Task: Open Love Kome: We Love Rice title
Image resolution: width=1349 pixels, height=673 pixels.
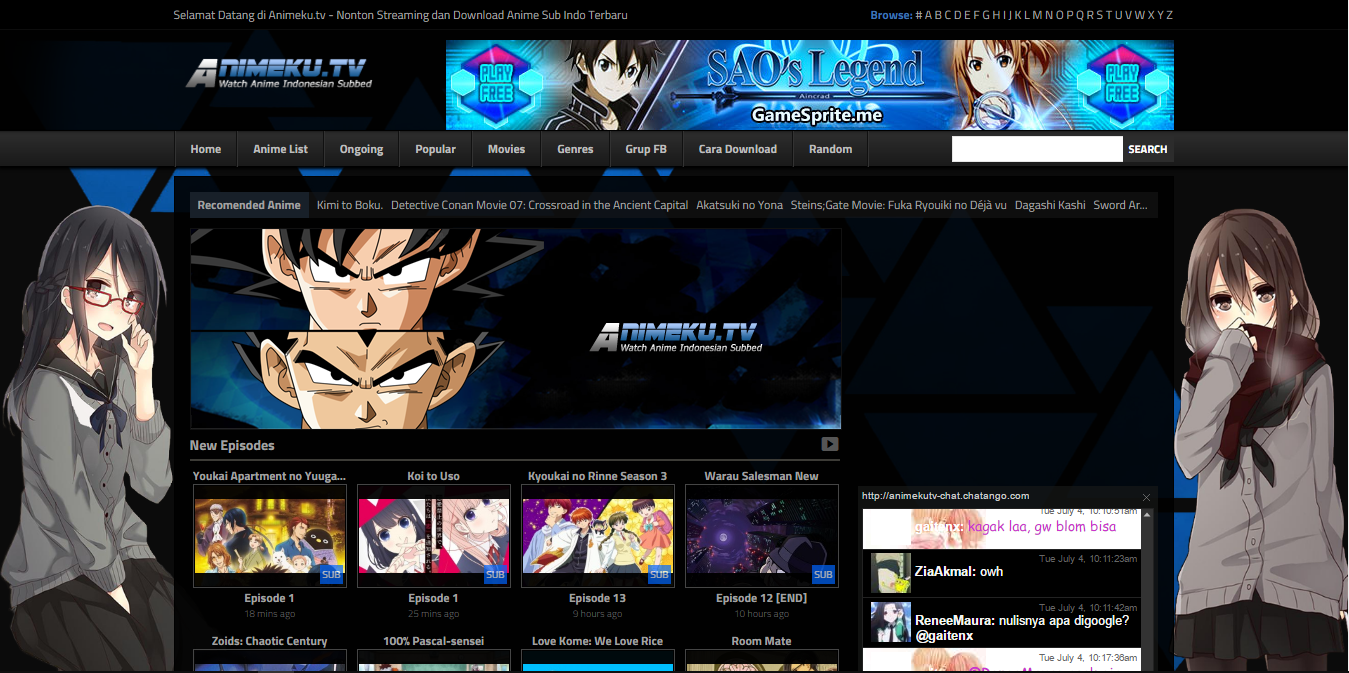Action: [x=598, y=641]
